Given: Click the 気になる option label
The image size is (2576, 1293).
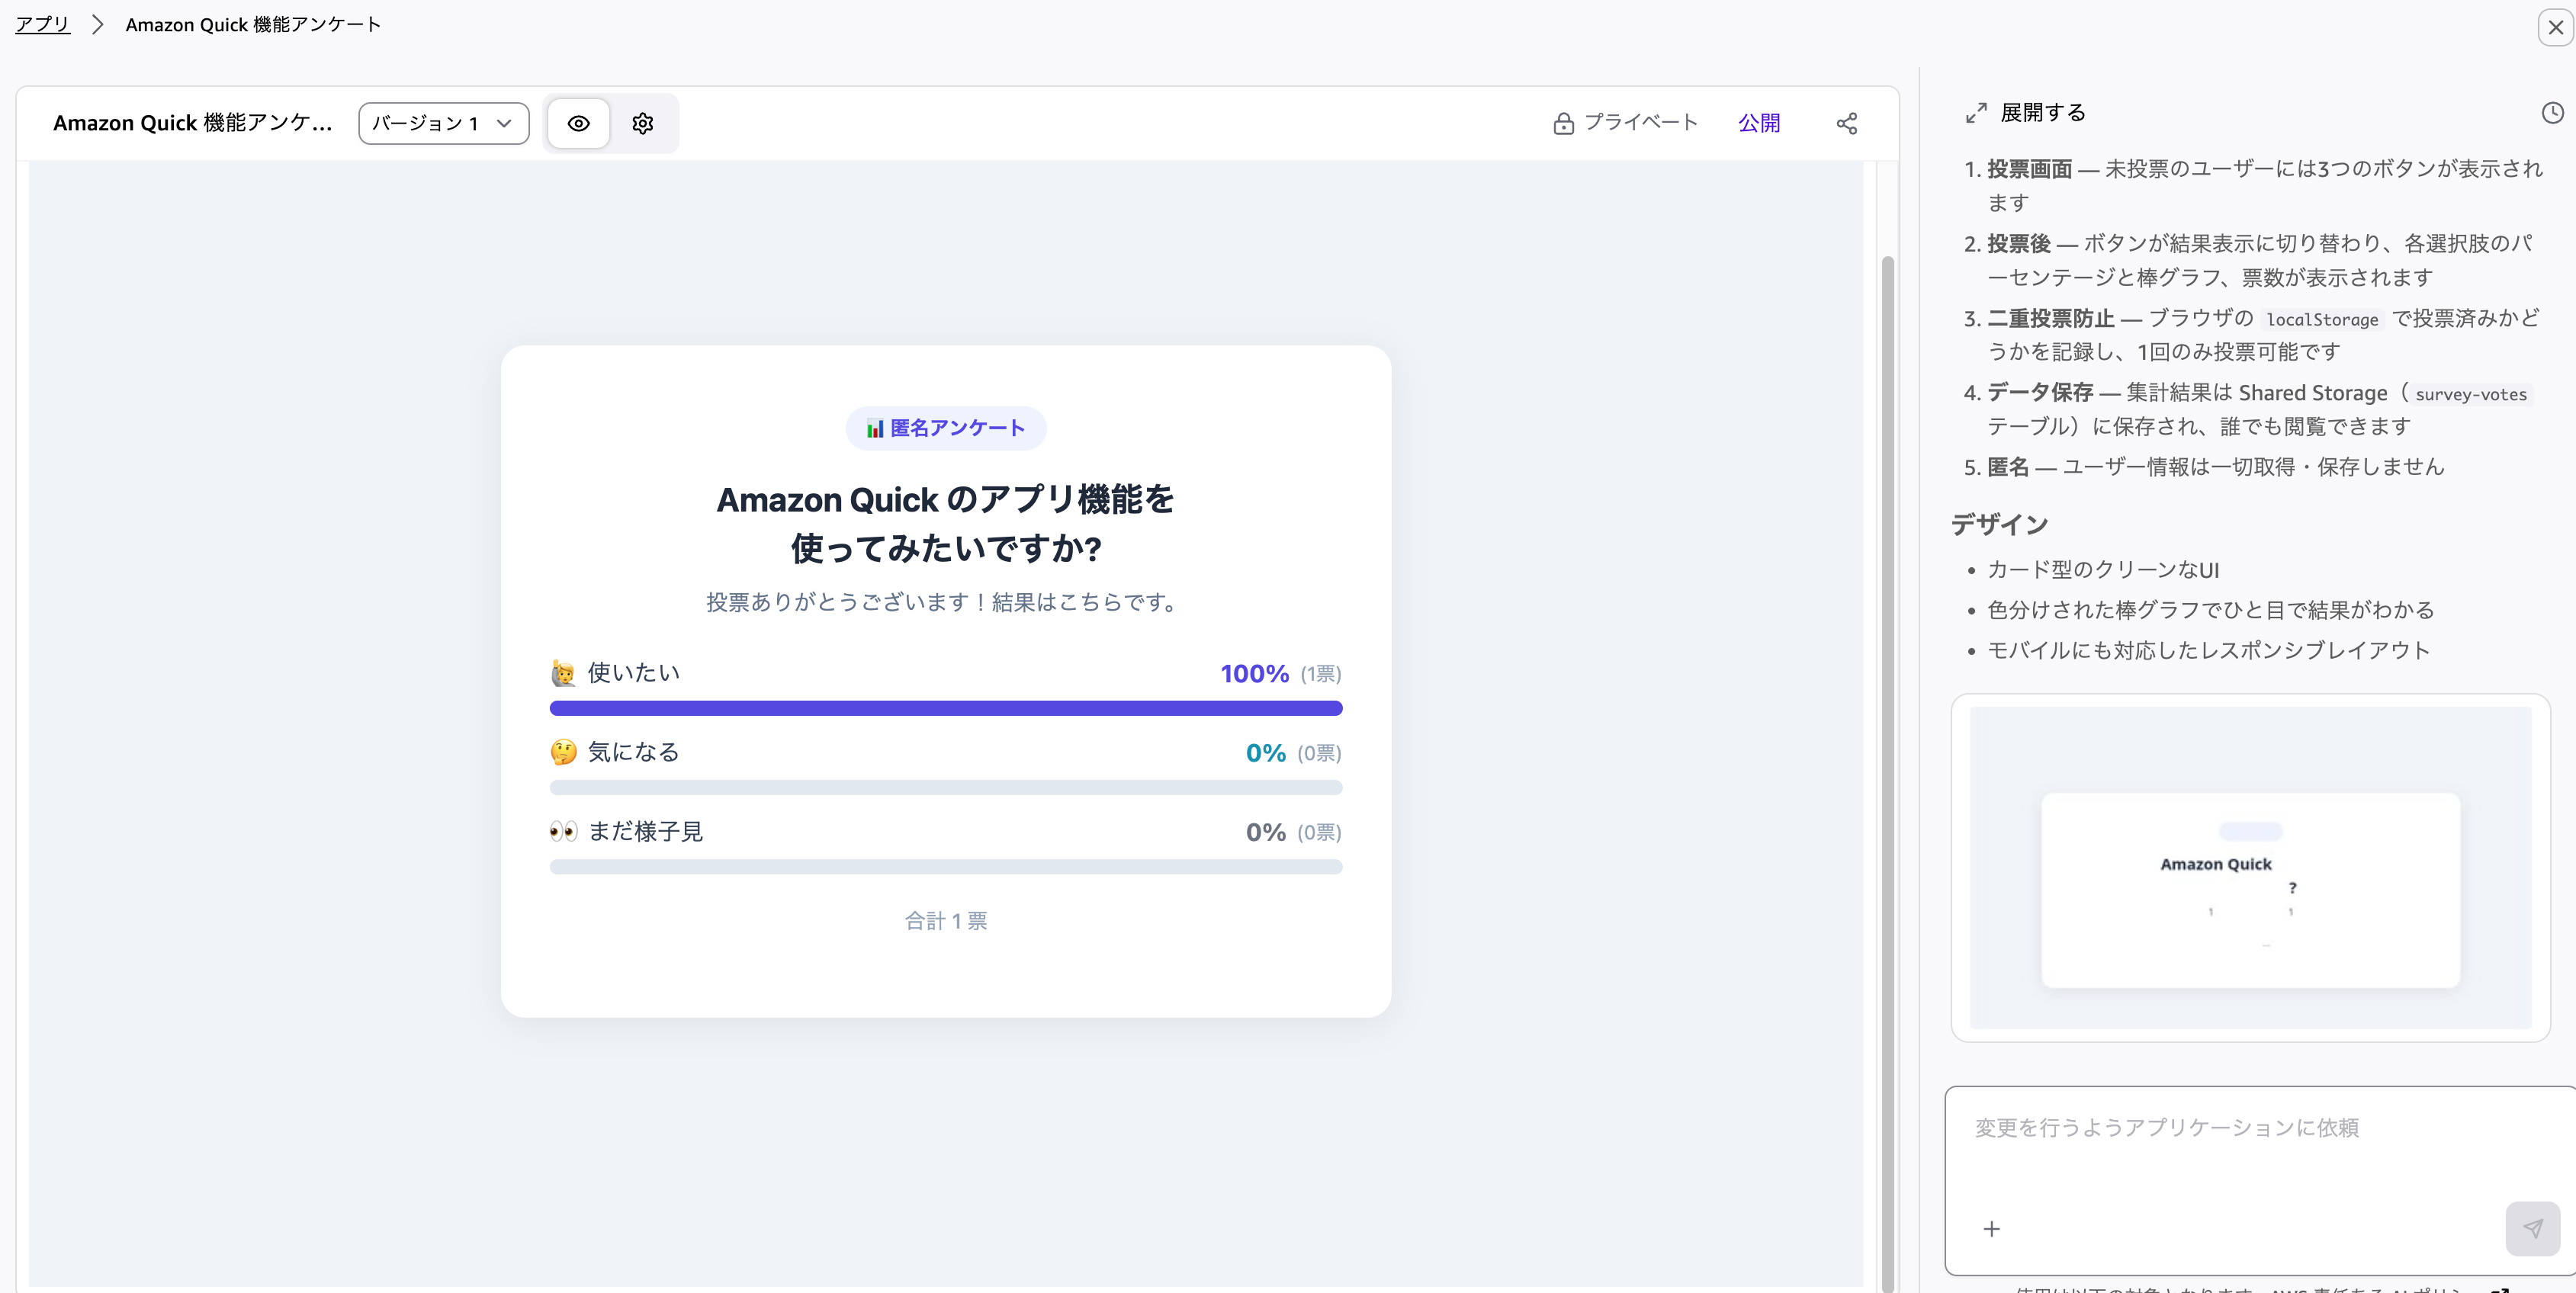Looking at the screenshot, I should pyautogui.click(x=634, y=752).
